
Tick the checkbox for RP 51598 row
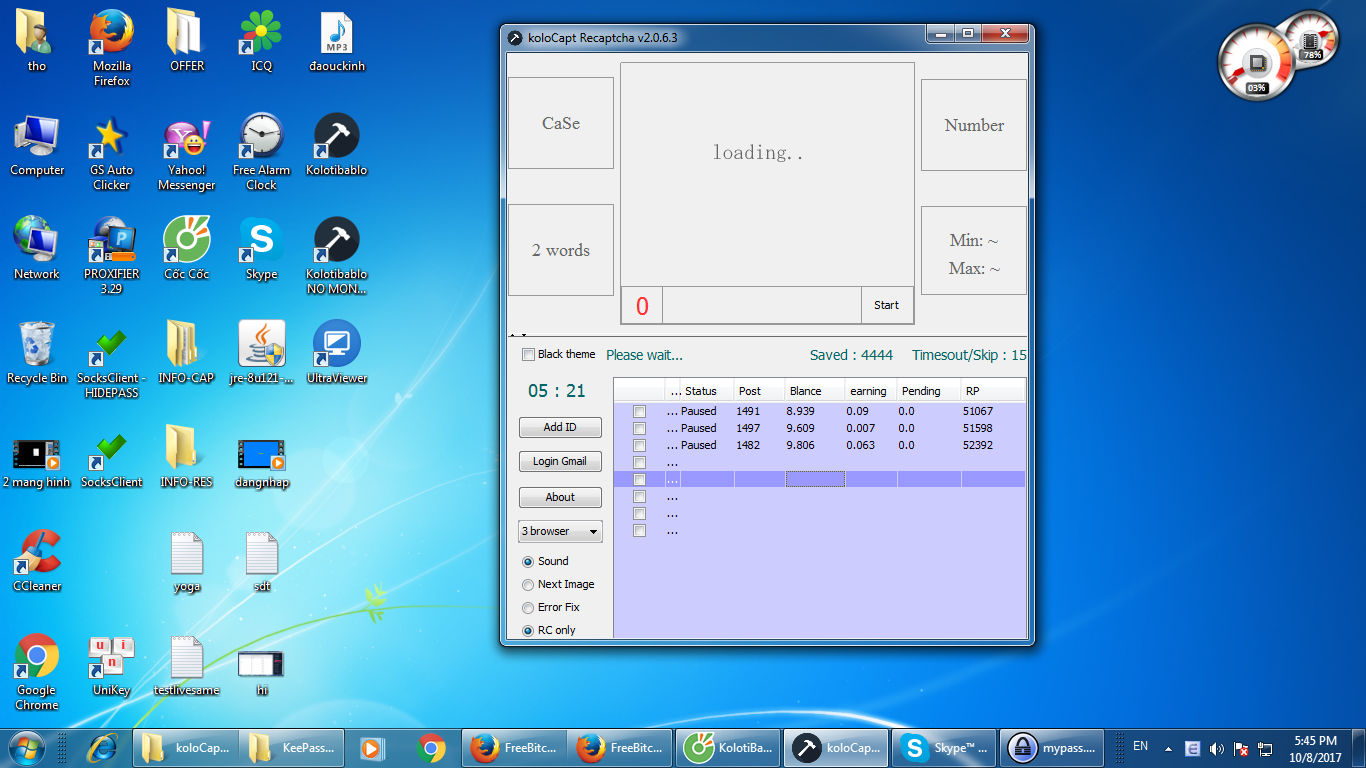(x=639, y=429)
